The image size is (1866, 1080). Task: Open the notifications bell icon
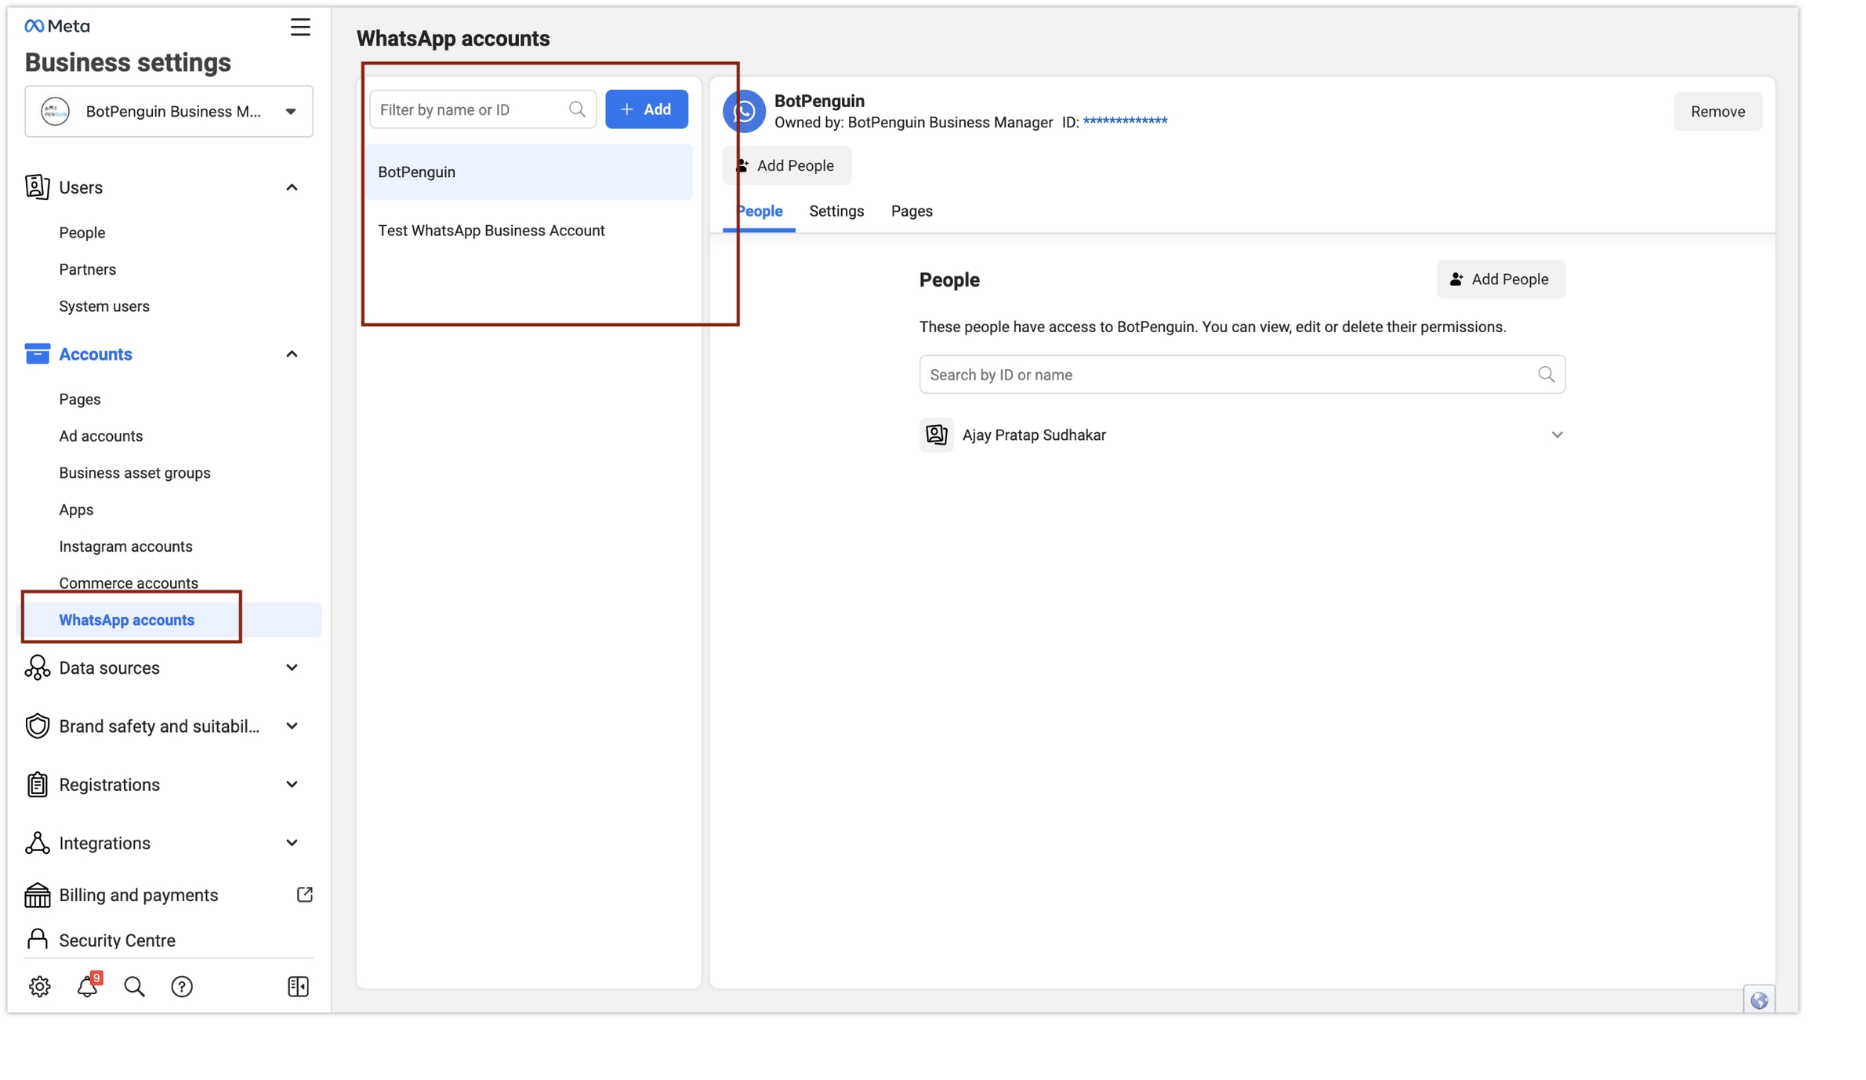point(88,986)
